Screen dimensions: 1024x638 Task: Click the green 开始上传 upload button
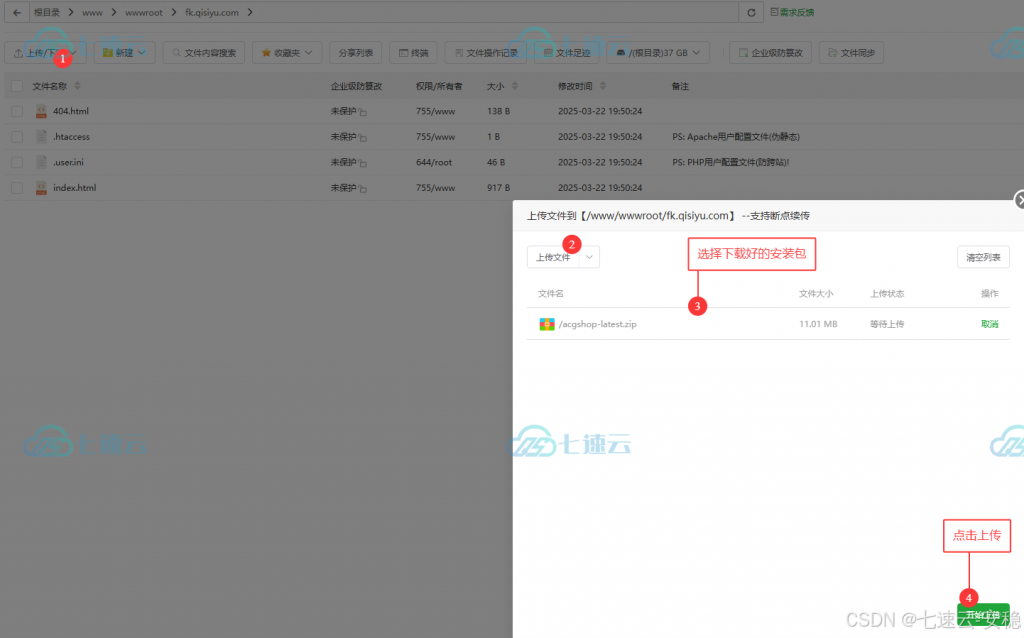pos(984,613)
